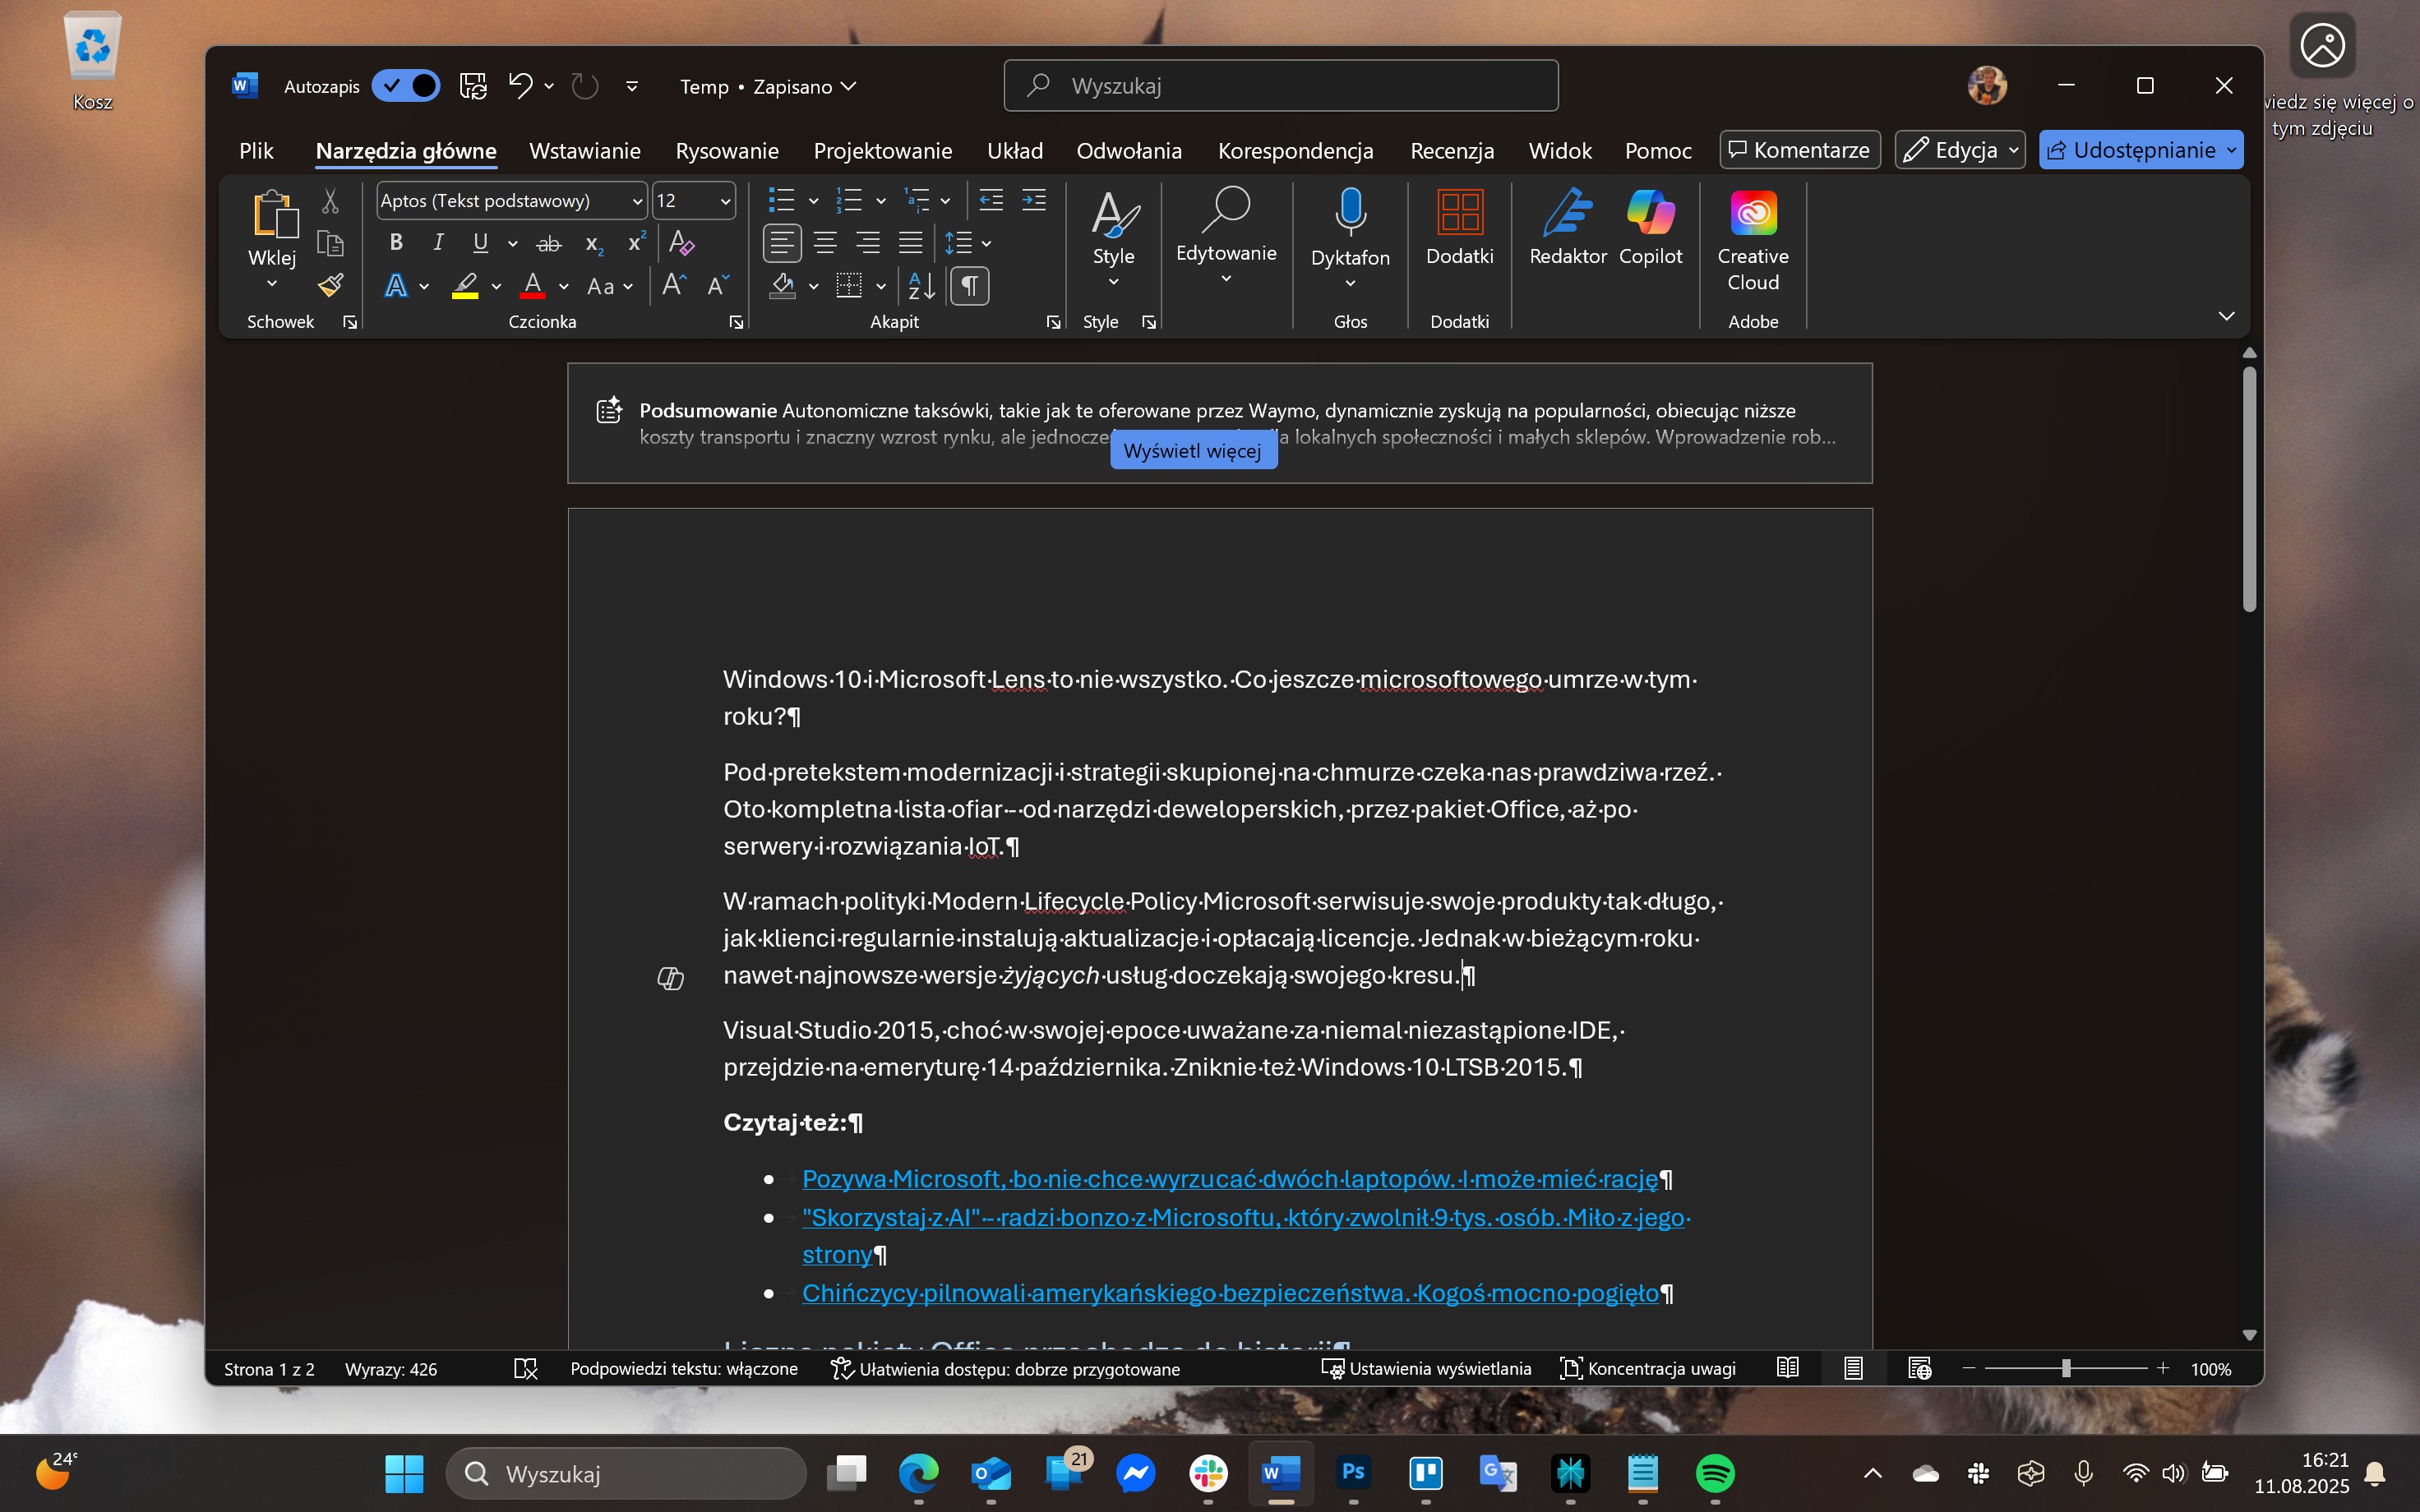
Task: Toggle italic formatting
Action: tap(438, 243)
